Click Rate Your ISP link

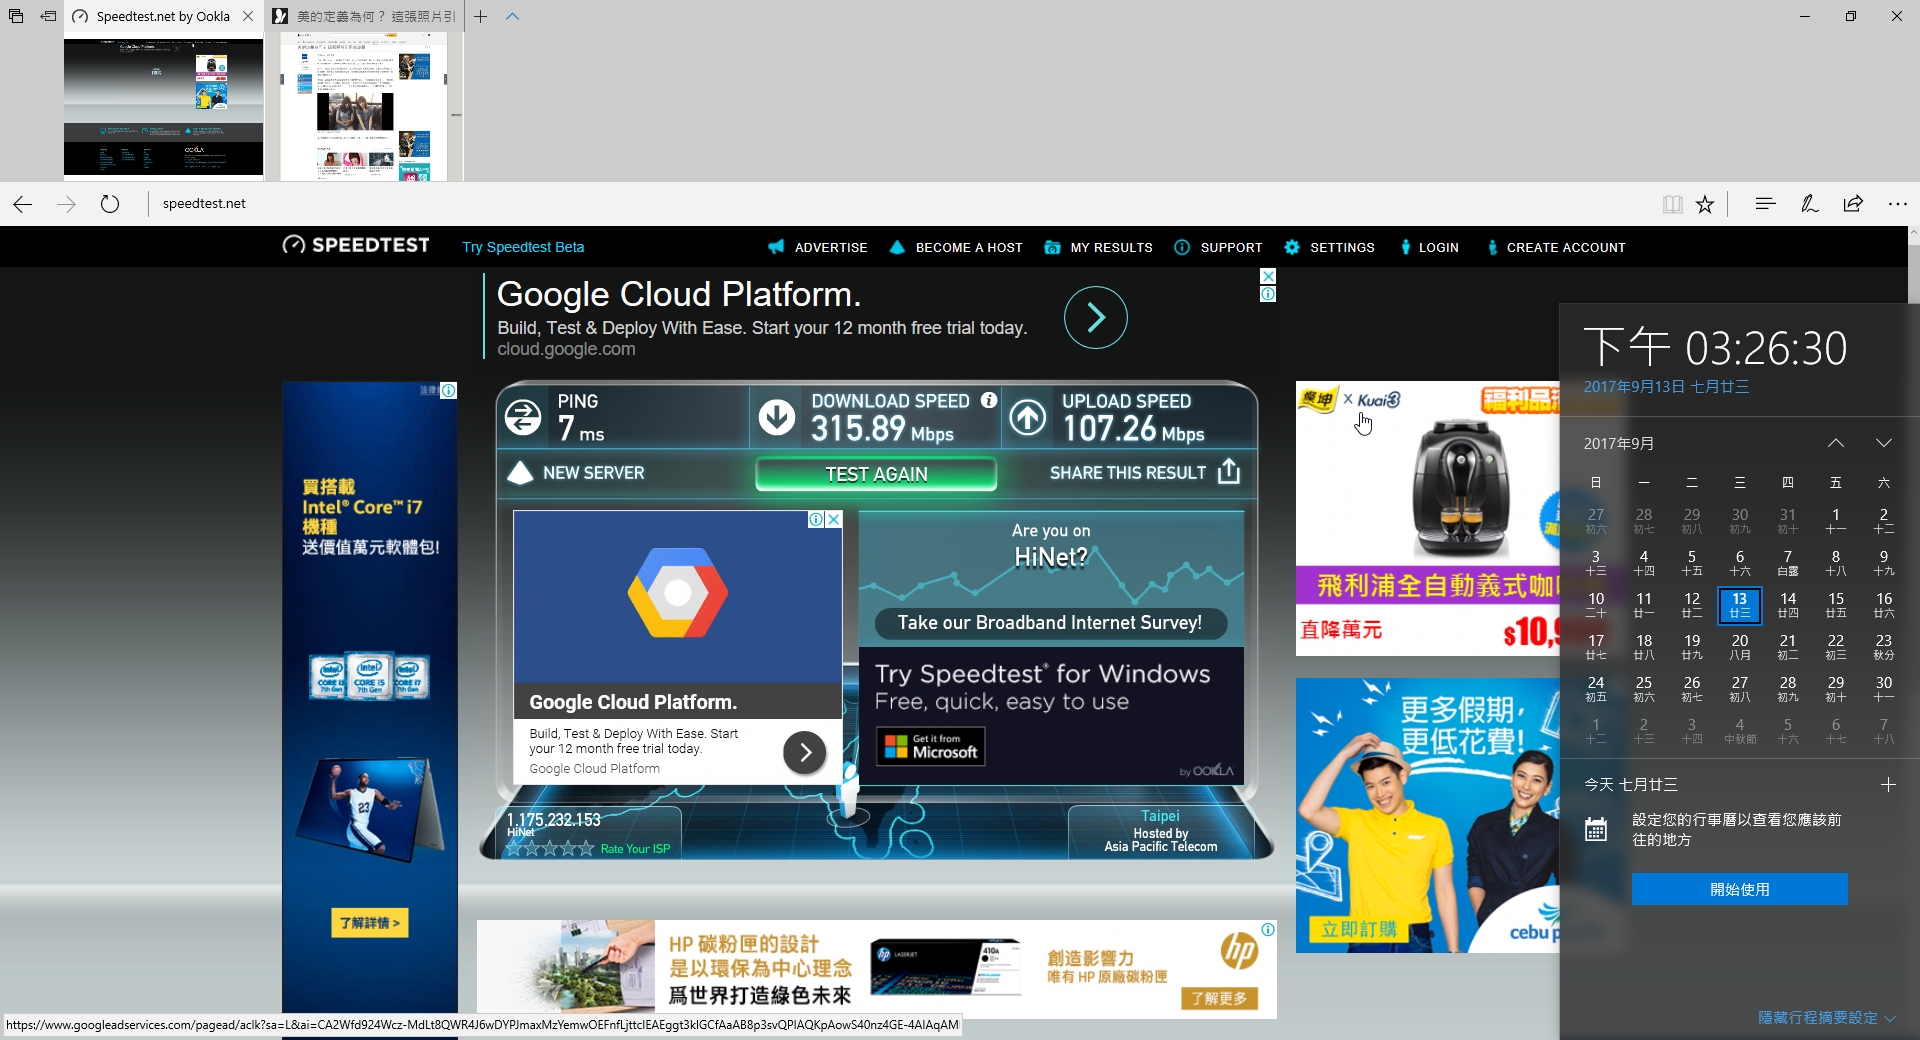pos(635,849)
